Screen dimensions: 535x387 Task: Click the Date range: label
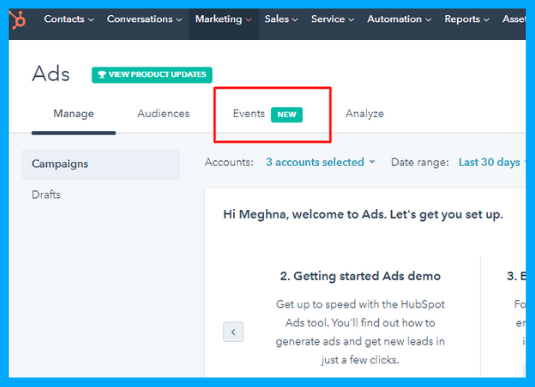420,162
